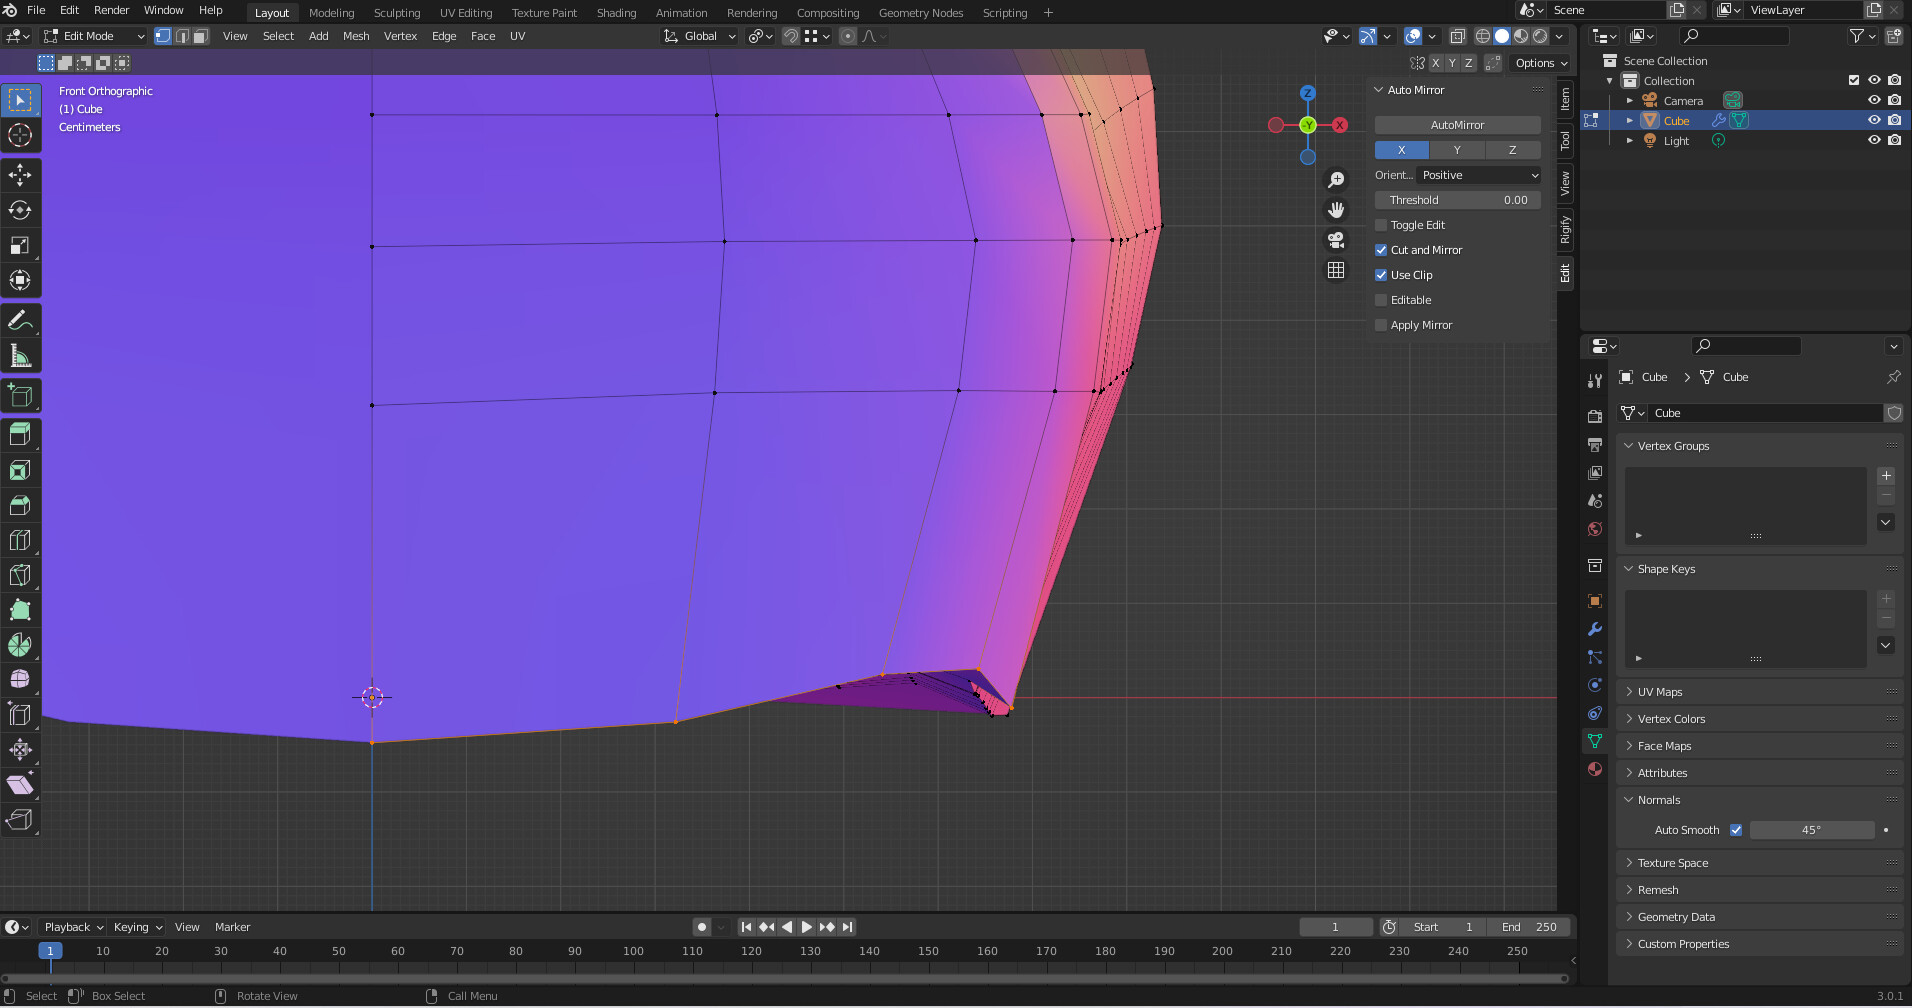Choose the Measure tool
Viewport: 1914px width, 1008px height.
click(x=20, y=356)
